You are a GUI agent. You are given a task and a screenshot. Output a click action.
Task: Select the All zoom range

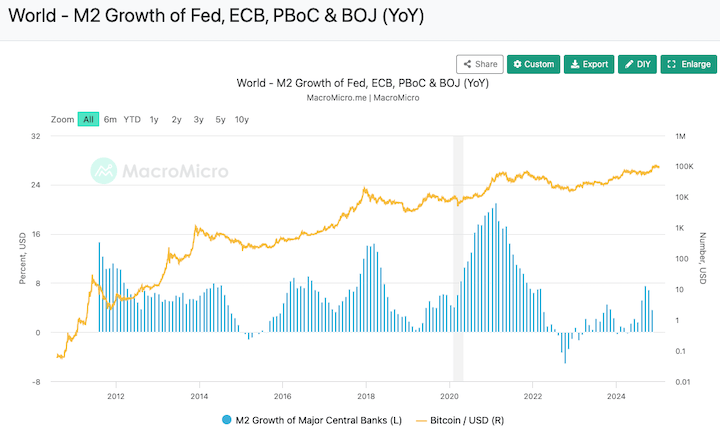pos(88,119)
